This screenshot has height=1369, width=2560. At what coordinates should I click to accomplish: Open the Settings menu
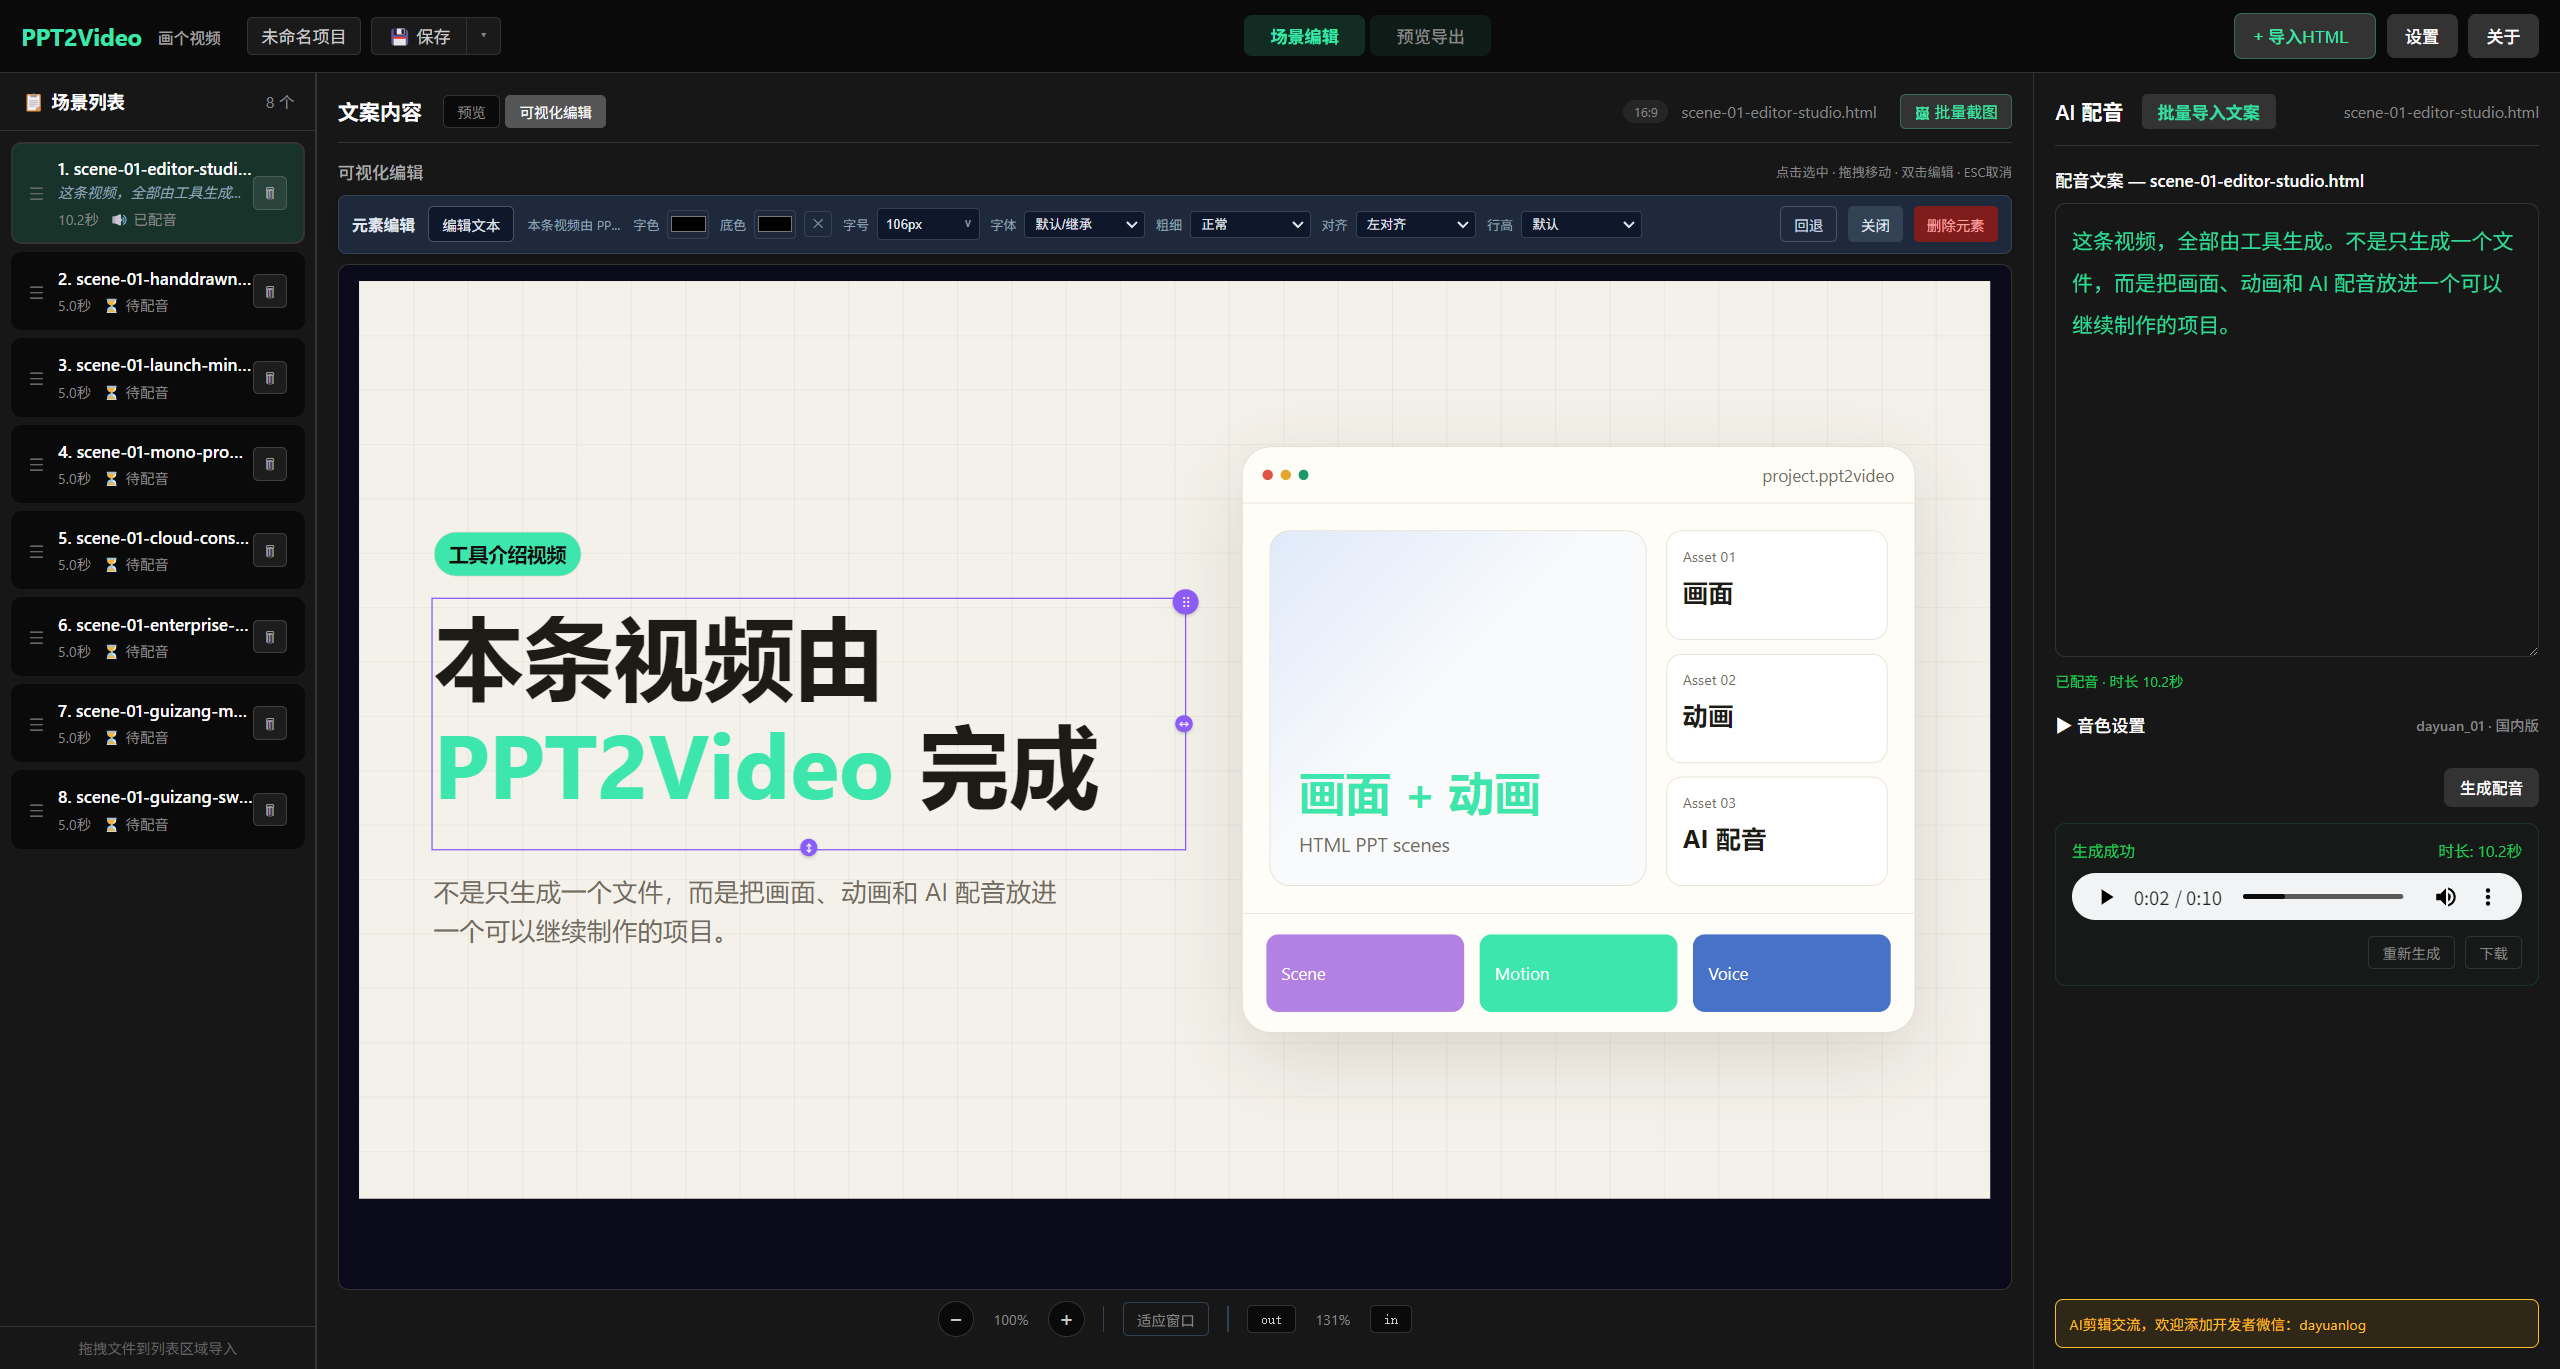point(2422,36)
